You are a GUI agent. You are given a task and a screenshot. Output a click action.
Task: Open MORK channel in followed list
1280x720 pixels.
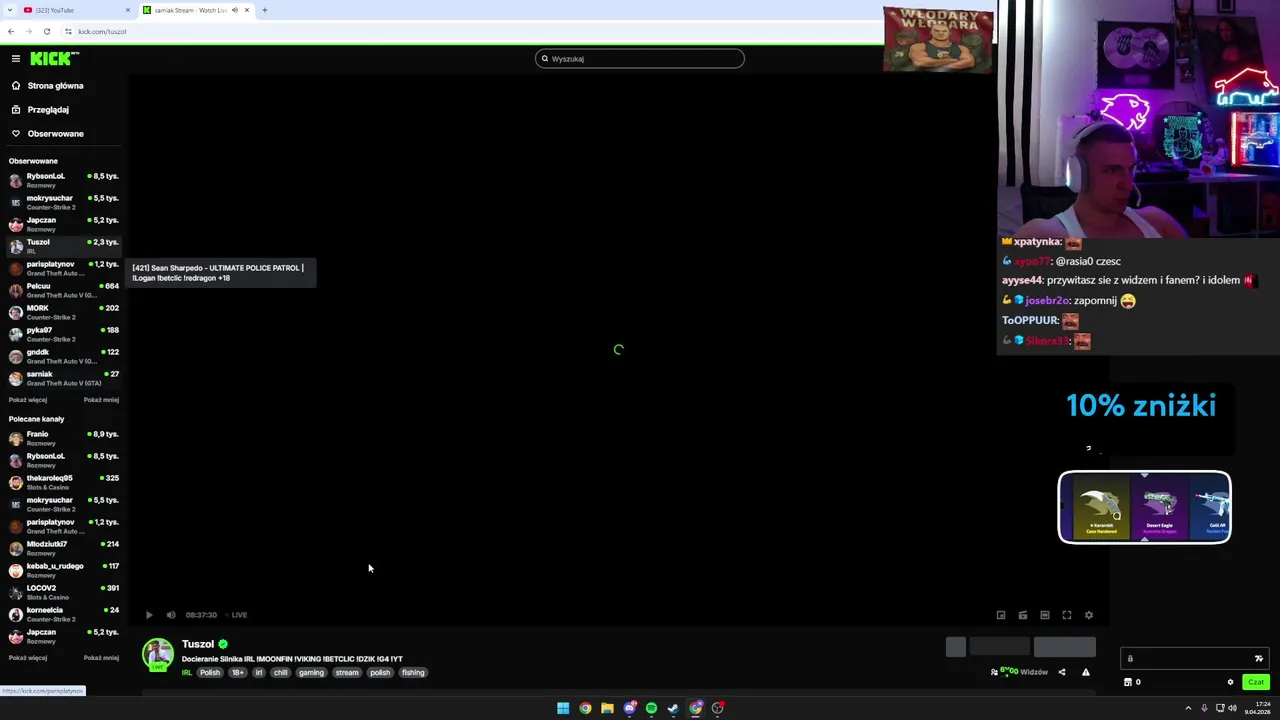(64, 312)
